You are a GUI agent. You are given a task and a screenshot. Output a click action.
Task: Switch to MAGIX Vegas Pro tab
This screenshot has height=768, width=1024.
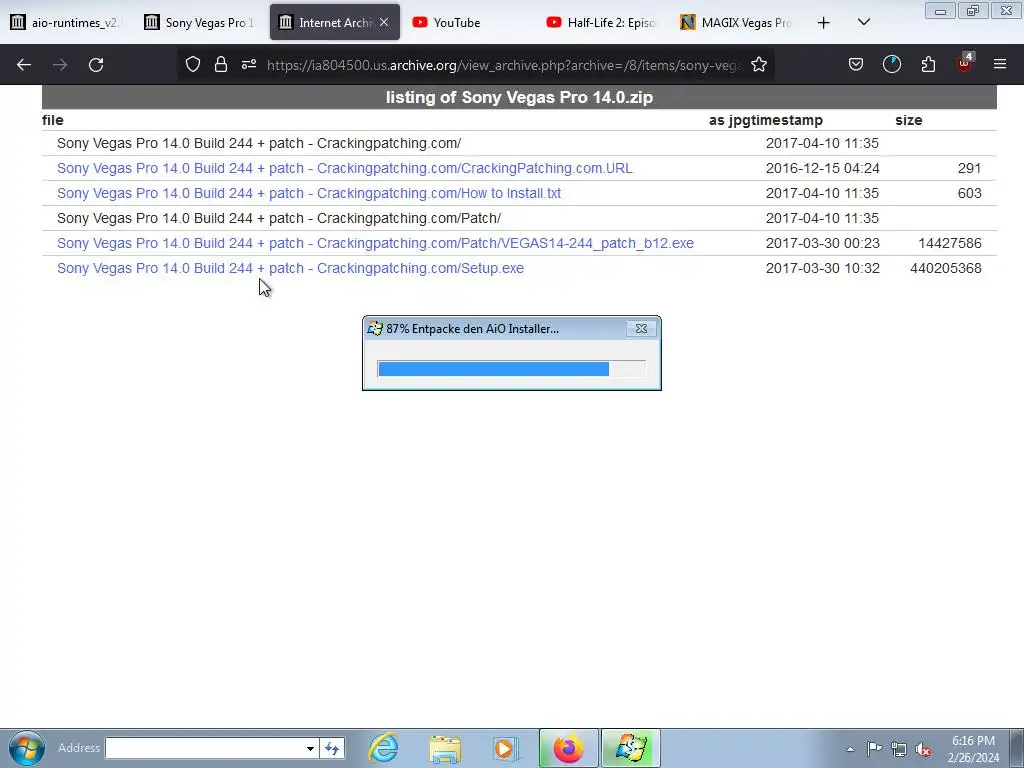735,22
